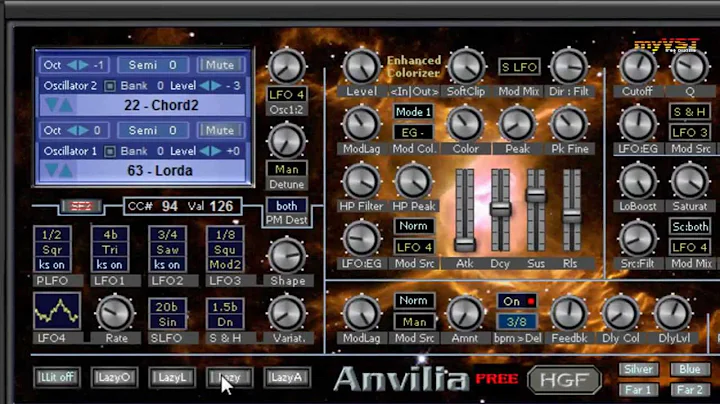Select next Oscillator 2 waveform up arrow
This screenshot has height=404, width=720.
pos(66,106)
